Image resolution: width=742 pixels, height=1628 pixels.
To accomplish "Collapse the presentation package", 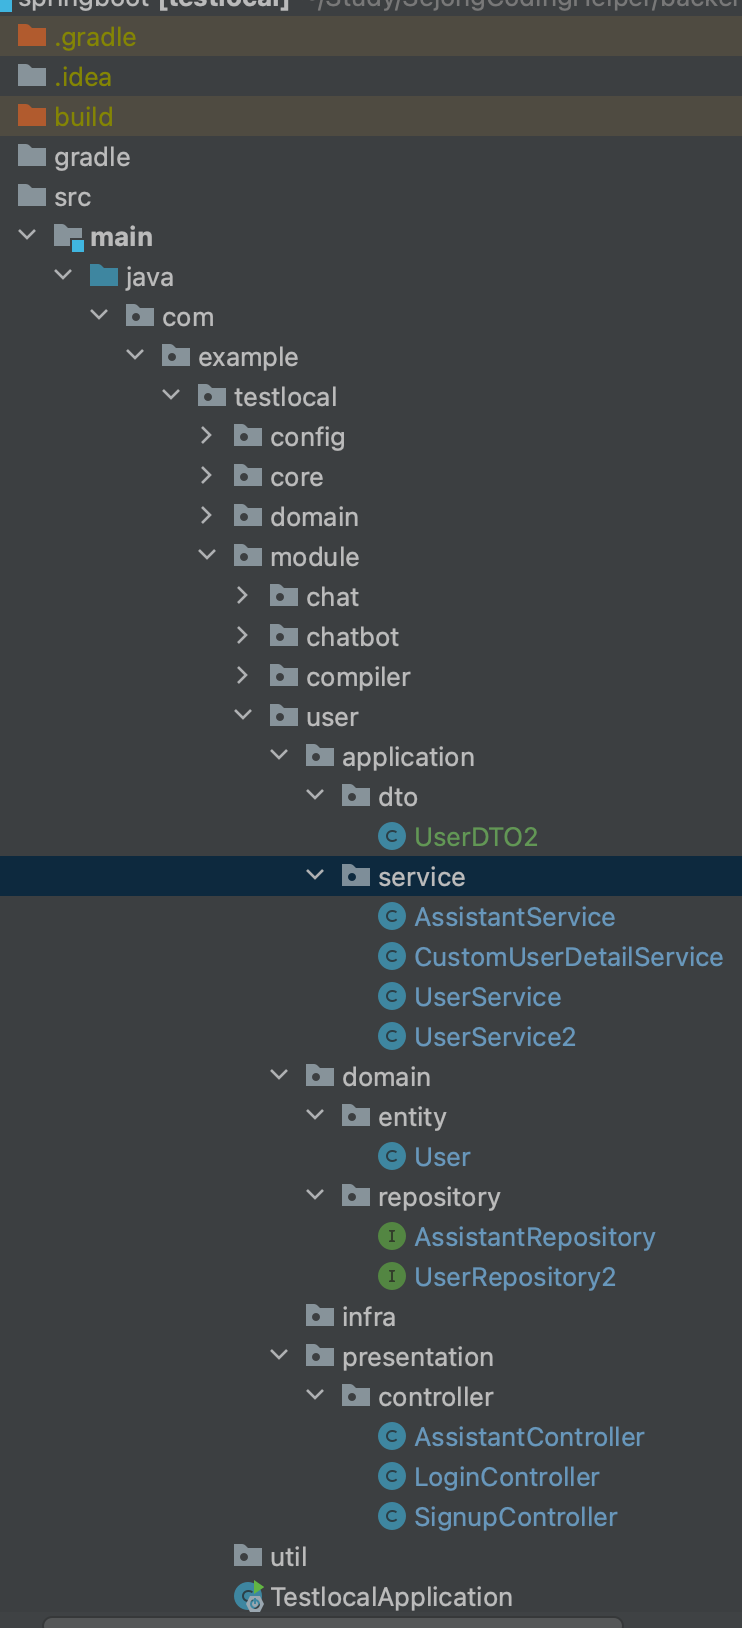I will 279,1355.
